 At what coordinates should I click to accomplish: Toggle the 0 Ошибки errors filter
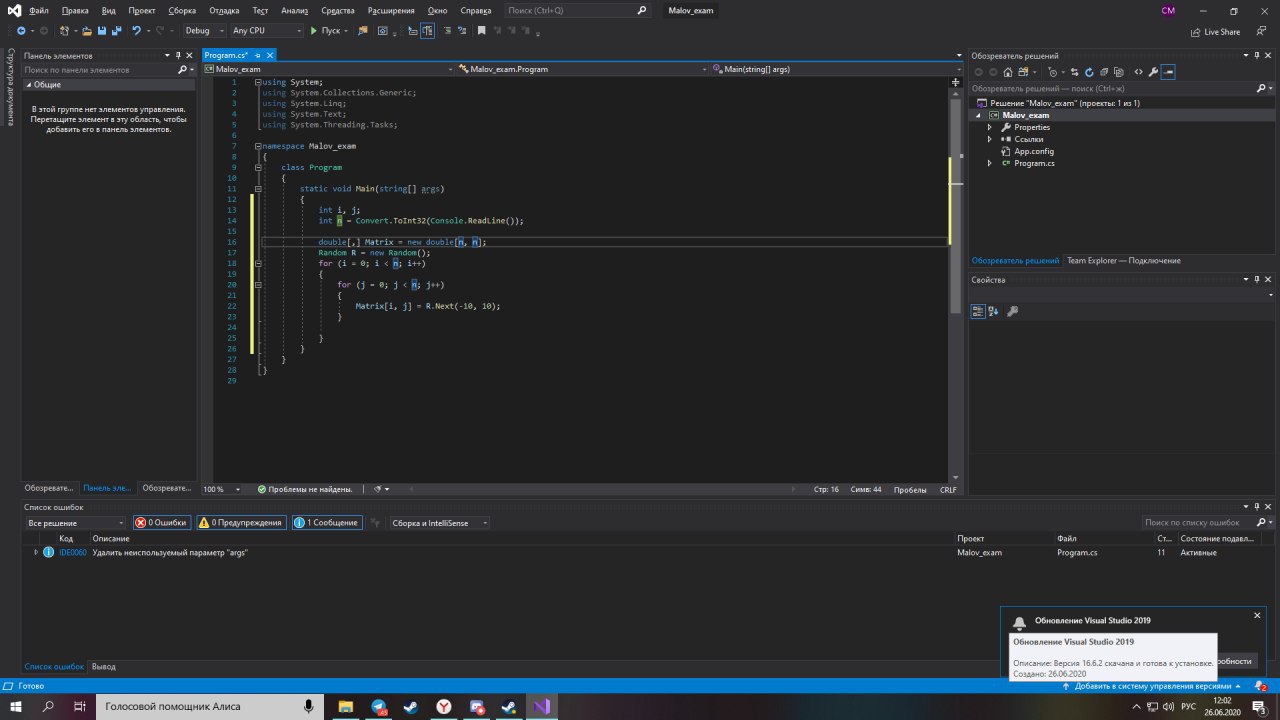(x=161, y=522)
